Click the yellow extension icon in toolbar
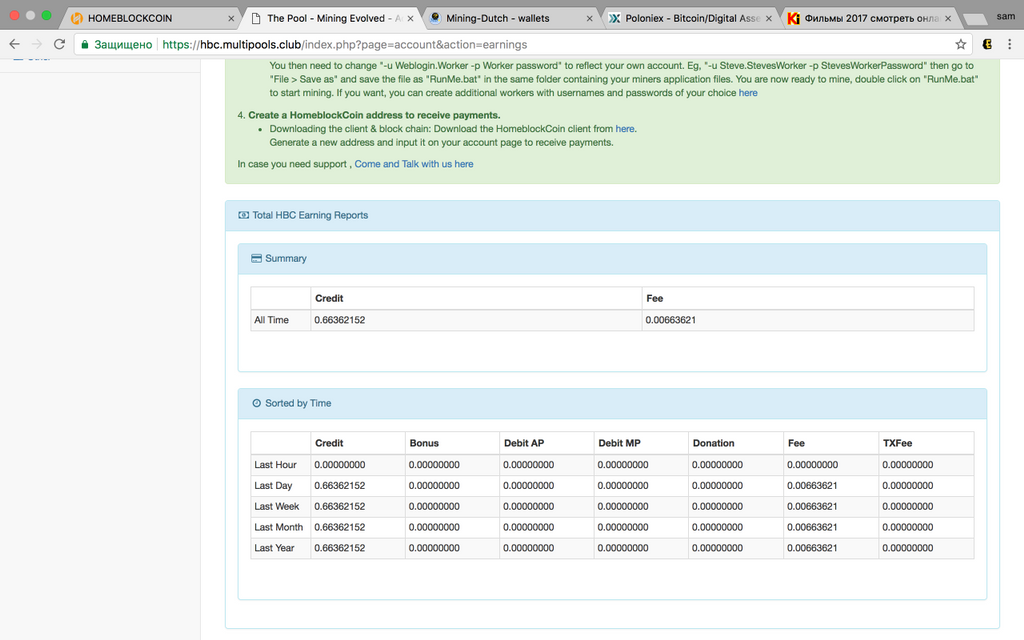 coord(987,44)
